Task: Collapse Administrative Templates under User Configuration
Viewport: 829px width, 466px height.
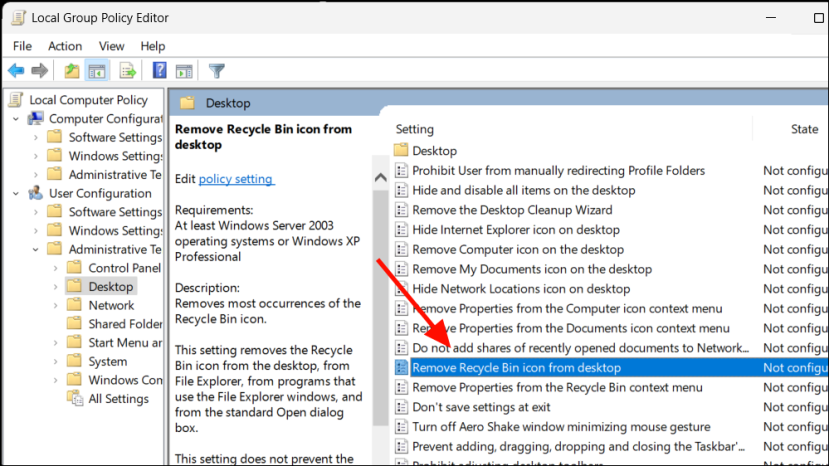Action: [x=36, y=249]
